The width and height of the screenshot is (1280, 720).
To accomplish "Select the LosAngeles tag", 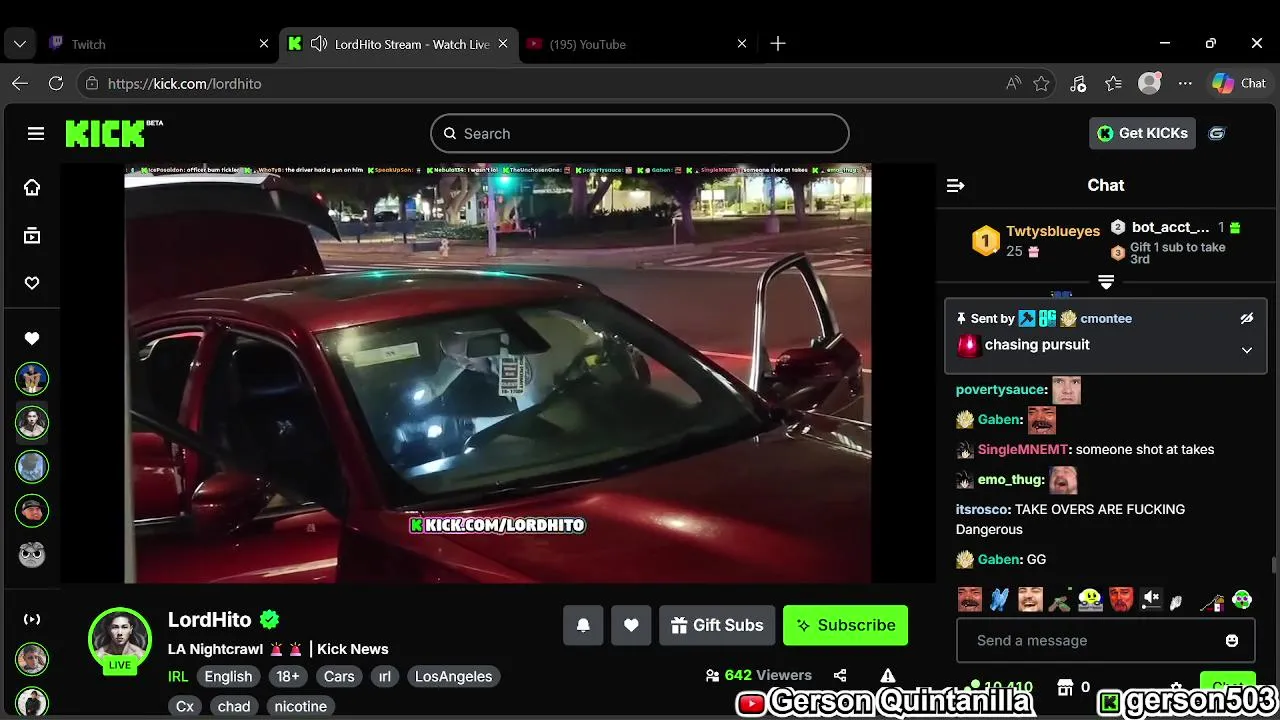I will click(x=453, y=676).
